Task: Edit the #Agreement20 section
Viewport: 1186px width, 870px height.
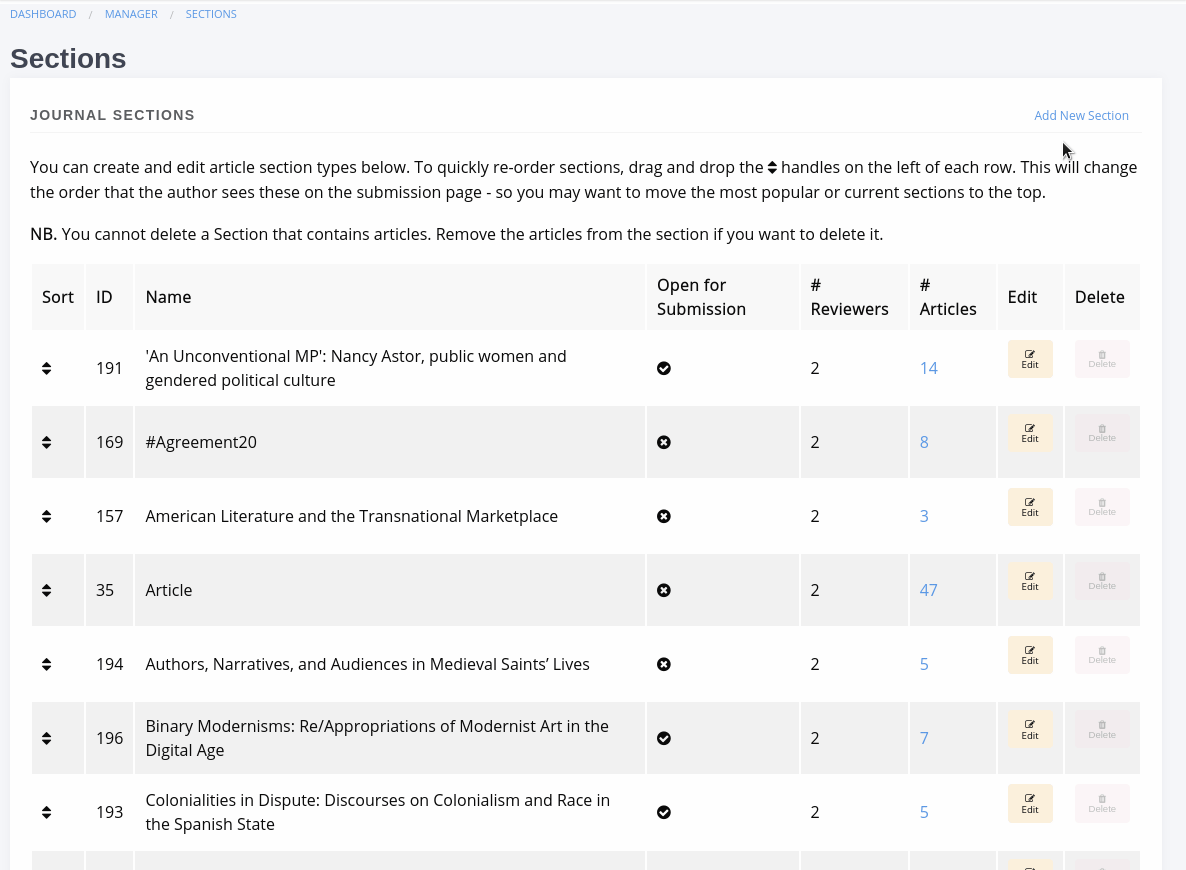Action: (1029, 433)
